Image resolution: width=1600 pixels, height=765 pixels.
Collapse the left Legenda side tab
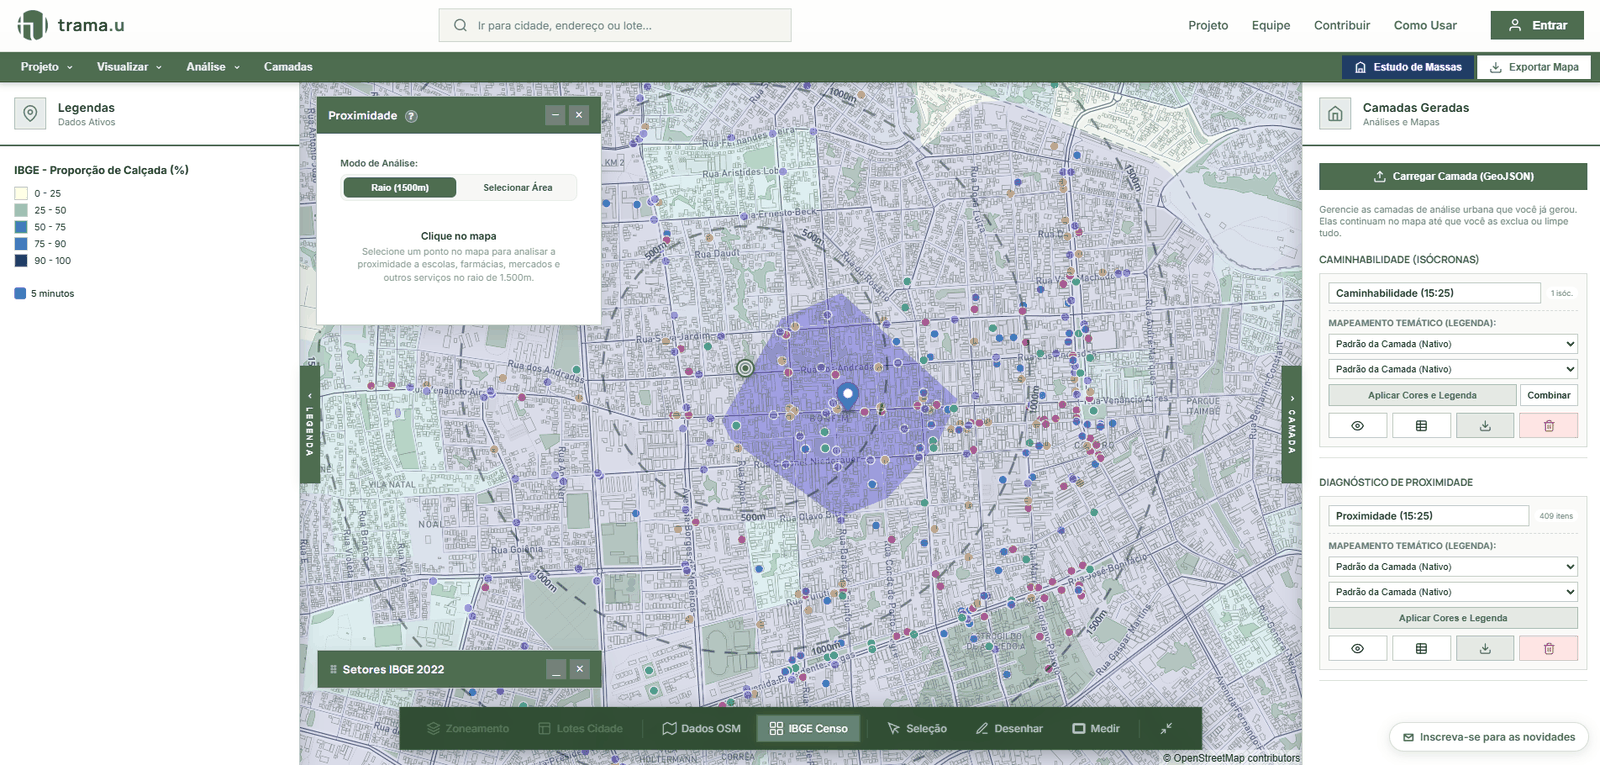309,424
